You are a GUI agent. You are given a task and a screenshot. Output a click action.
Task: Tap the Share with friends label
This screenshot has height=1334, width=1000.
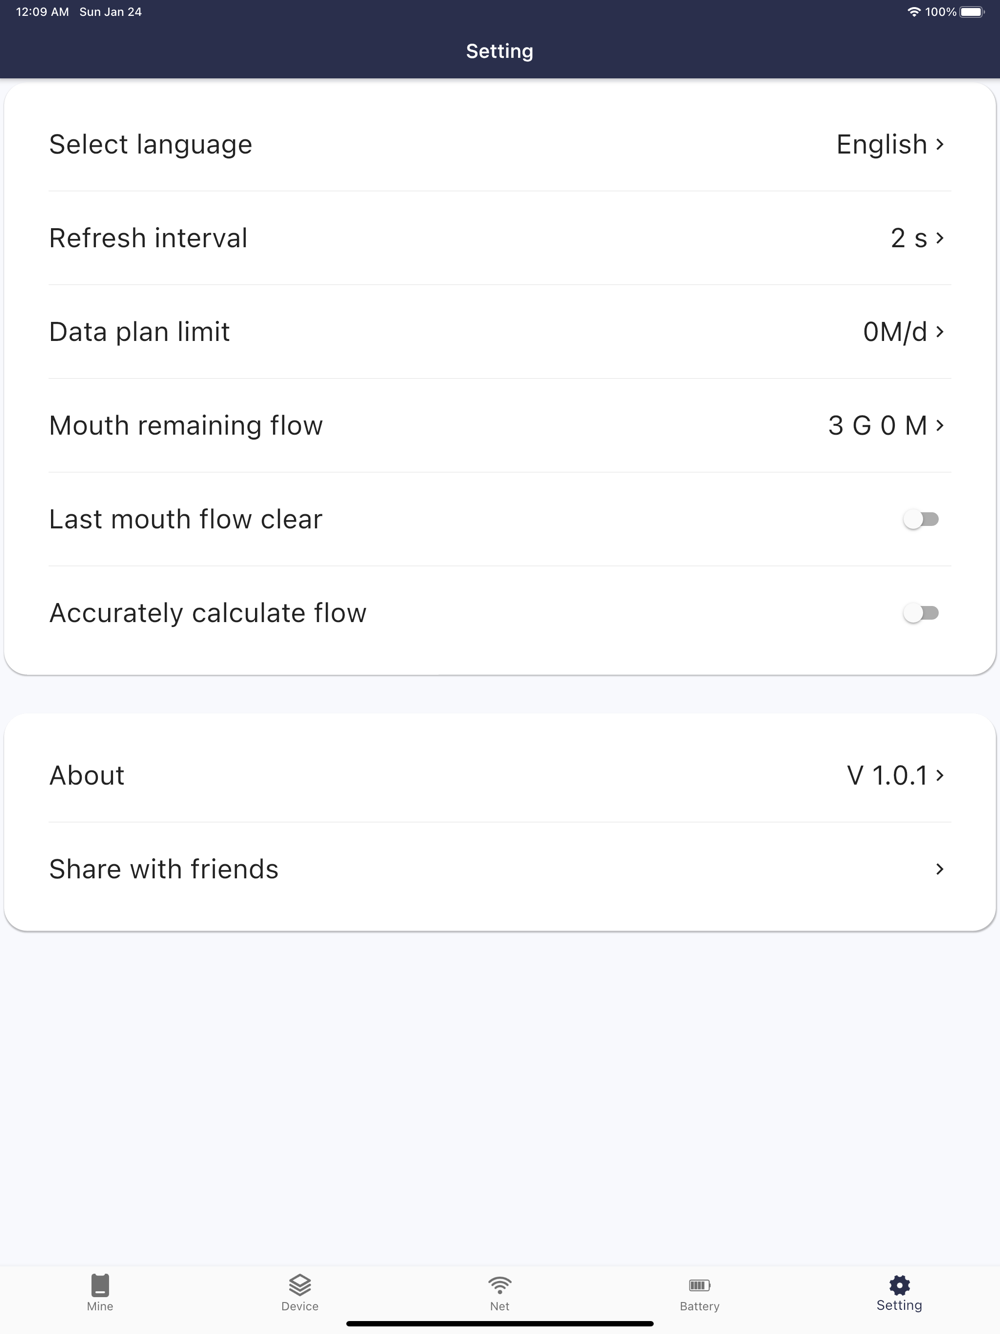(164, 869)
